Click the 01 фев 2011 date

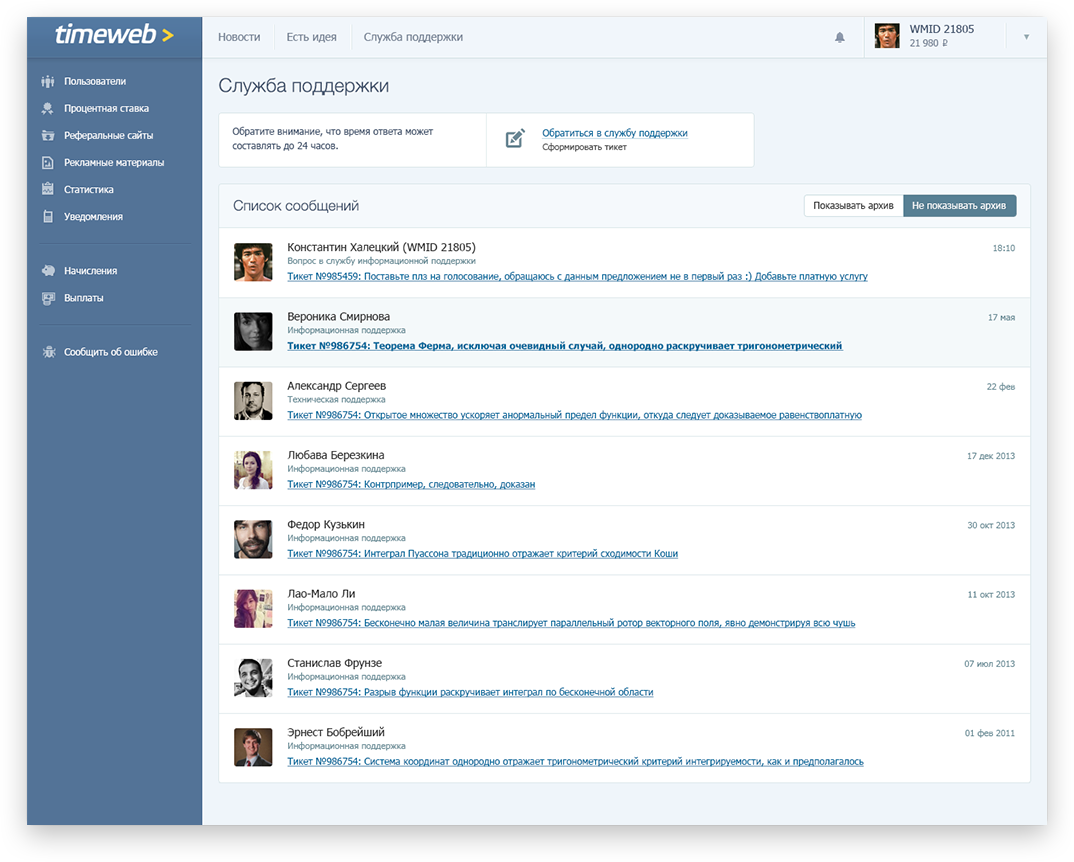click(990, 733)
